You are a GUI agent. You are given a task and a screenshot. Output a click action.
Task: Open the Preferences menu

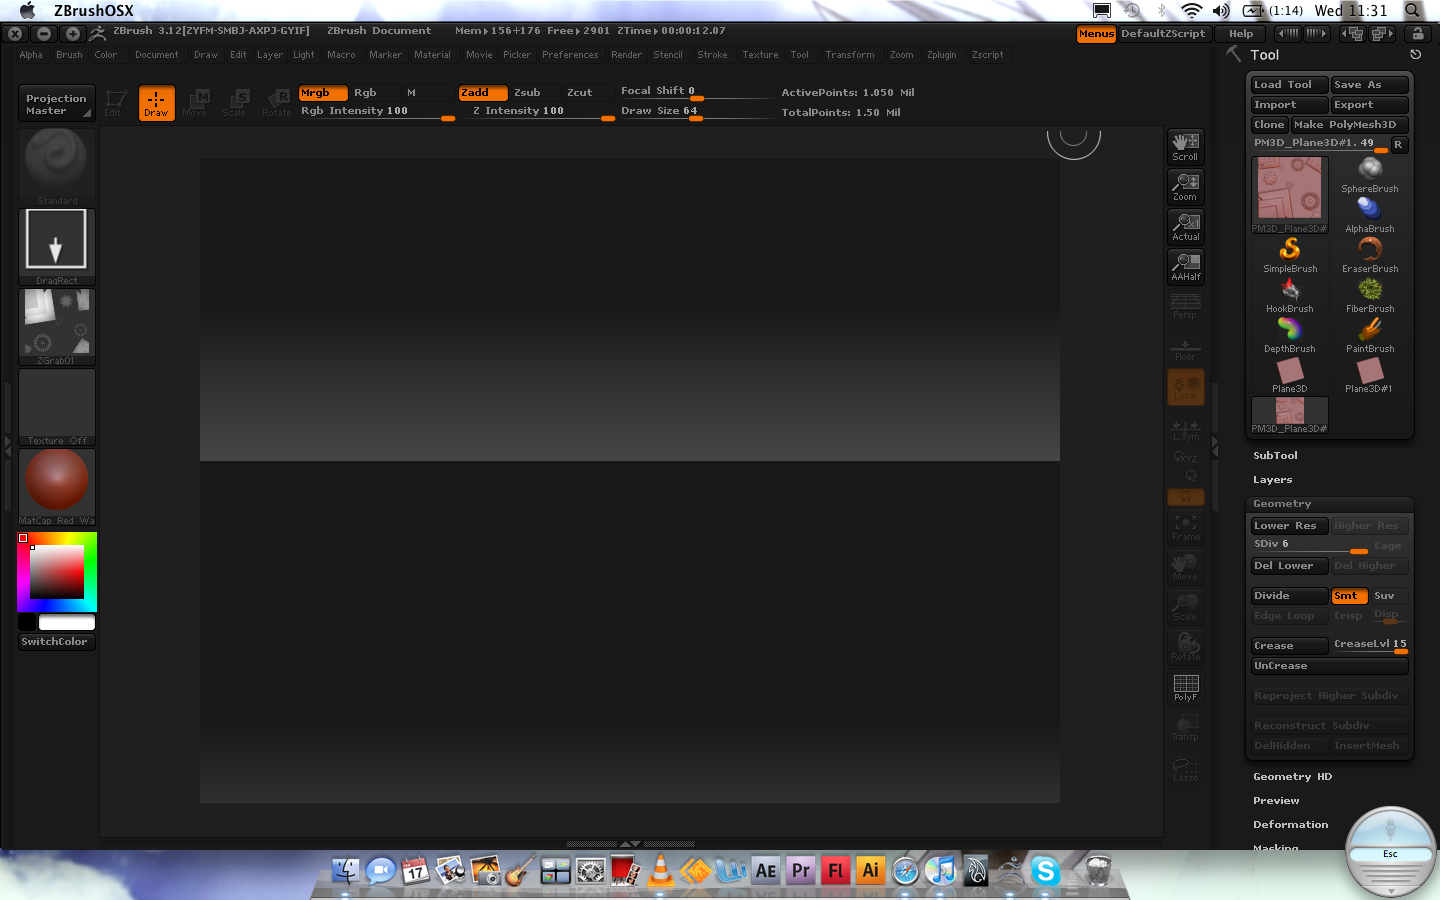pyautogui.click(x=570, y=55)
